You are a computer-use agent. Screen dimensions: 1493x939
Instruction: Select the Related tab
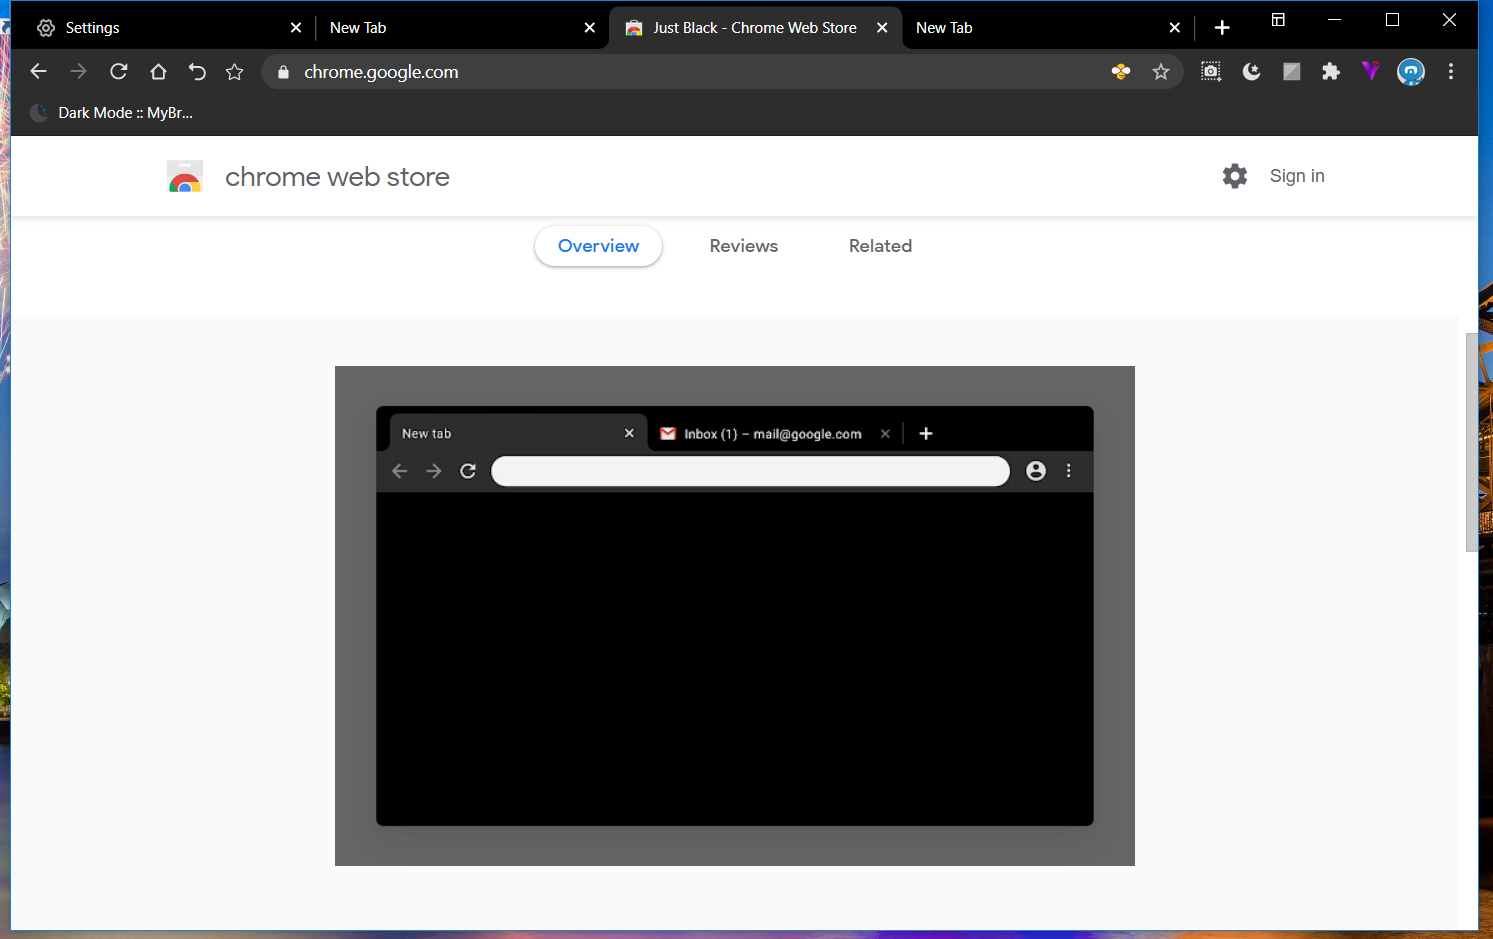pos(880,245)
